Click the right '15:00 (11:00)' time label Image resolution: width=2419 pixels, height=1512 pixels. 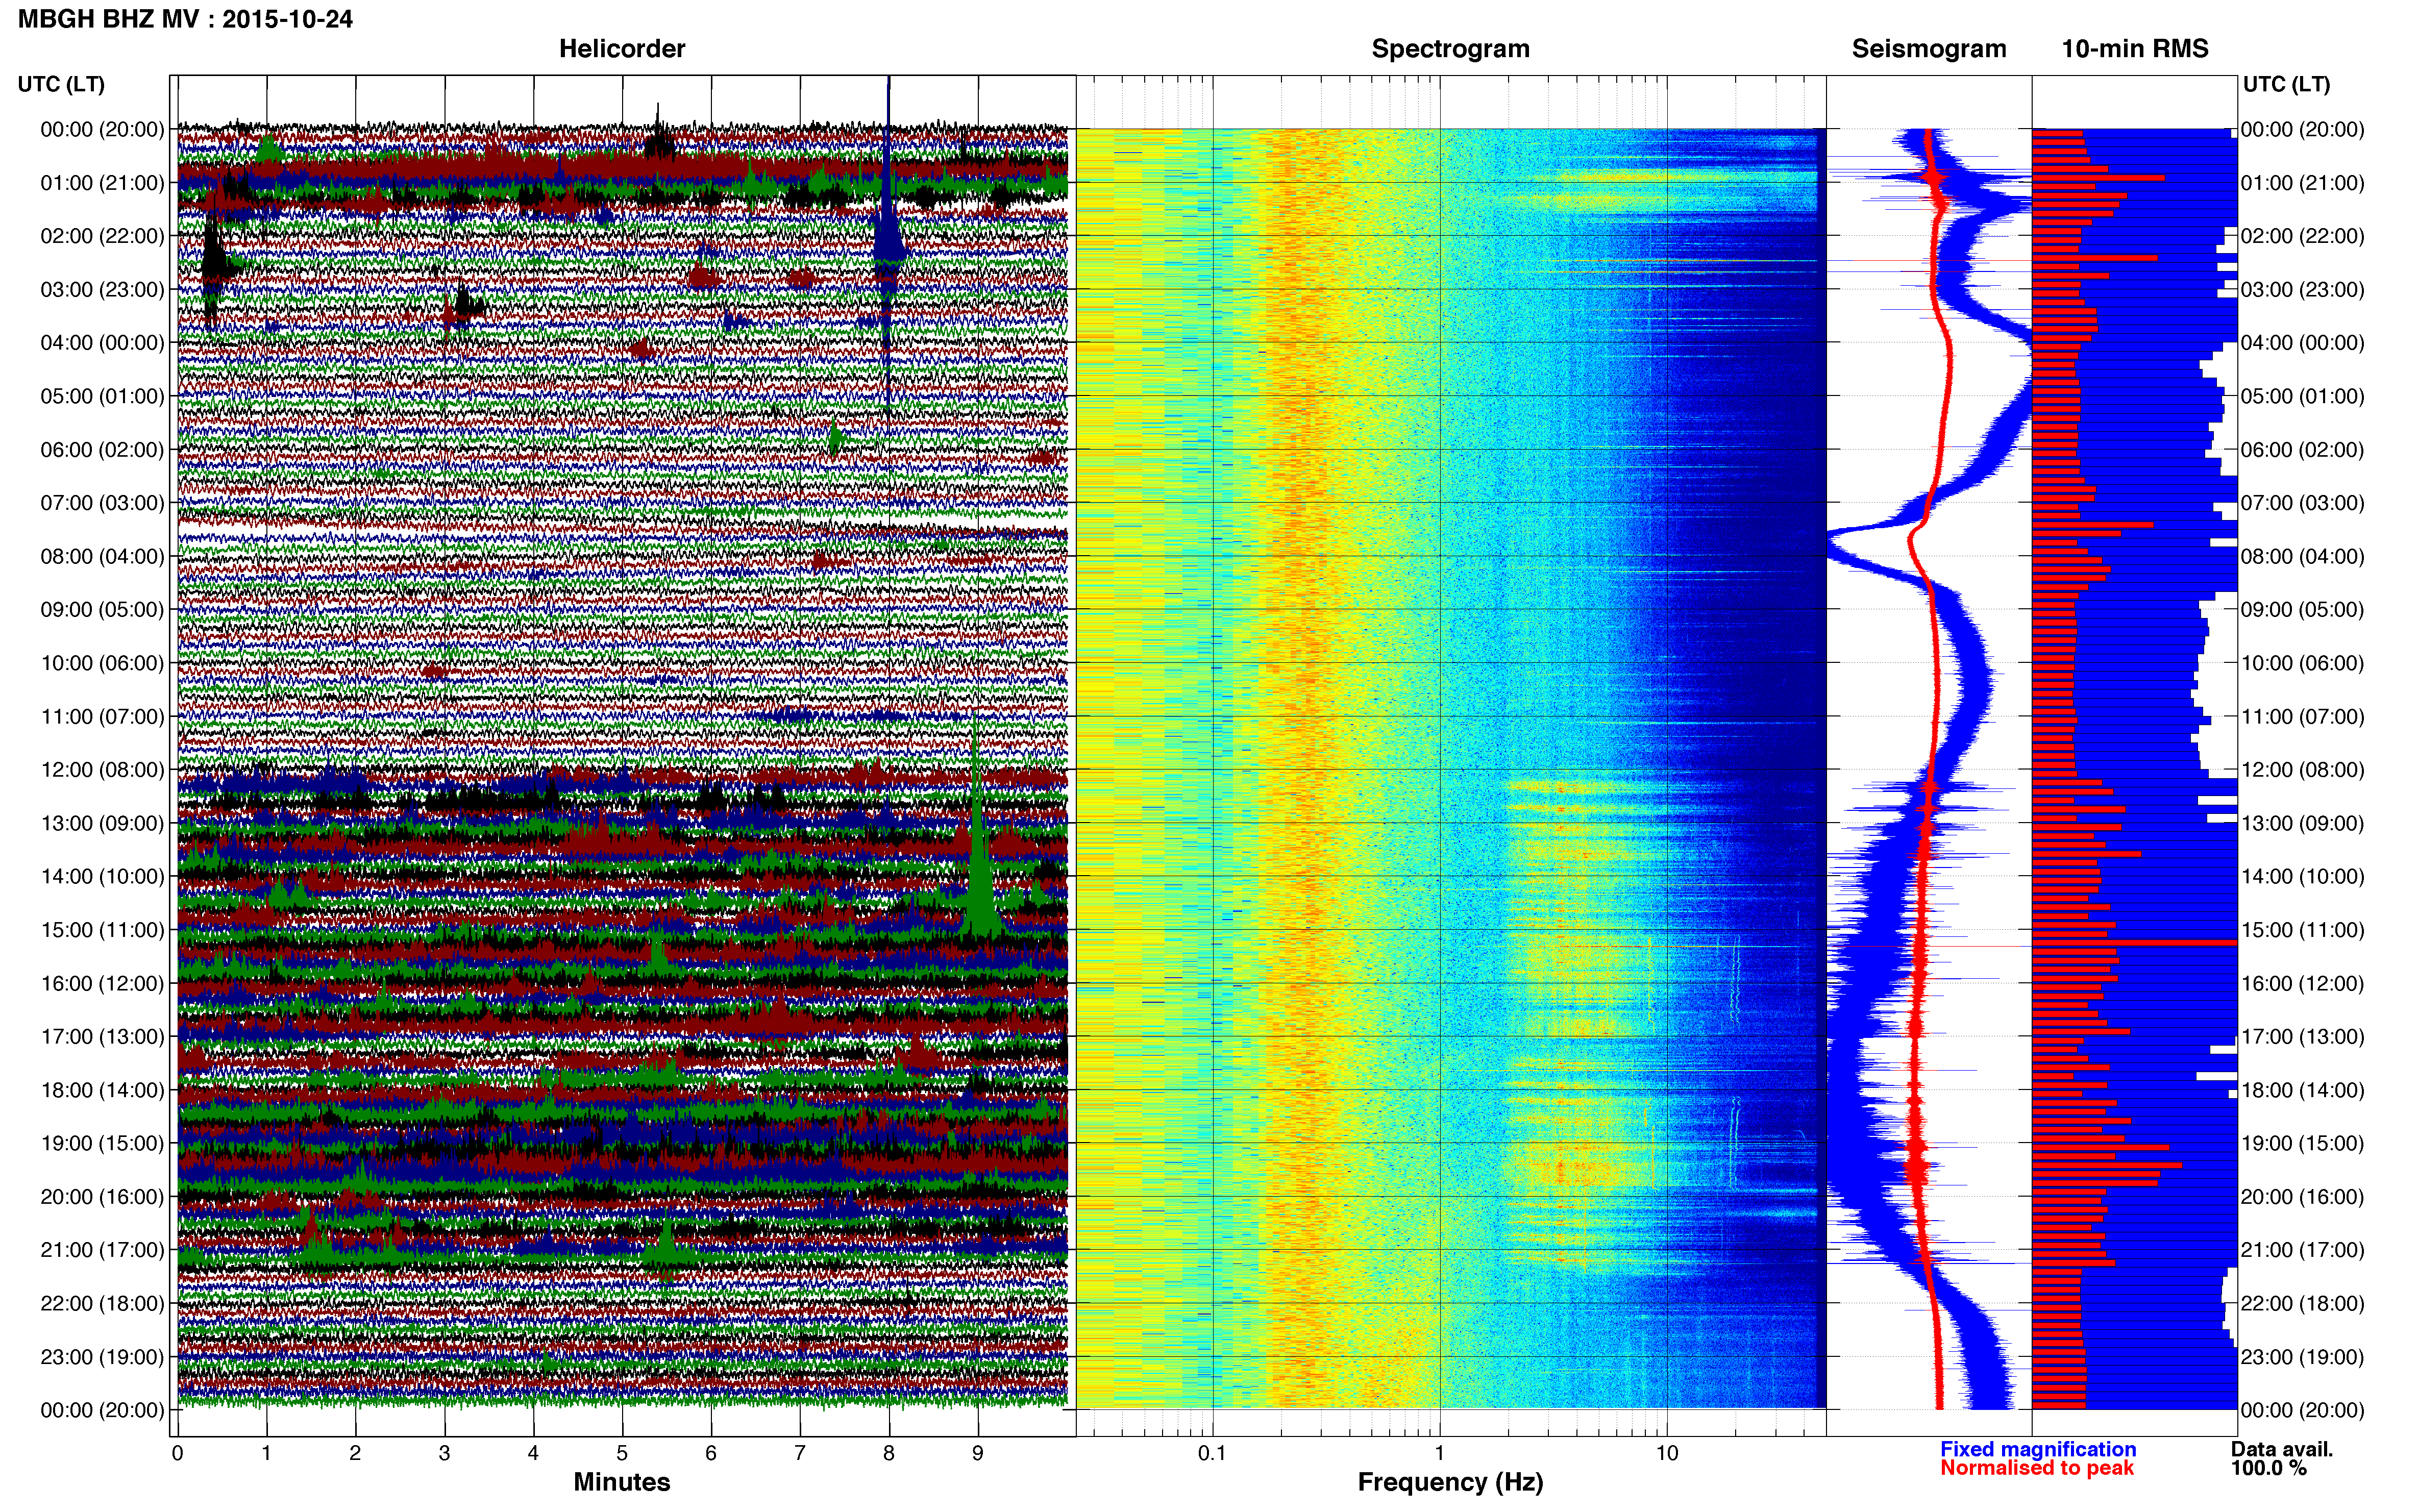coord(2302,930)
